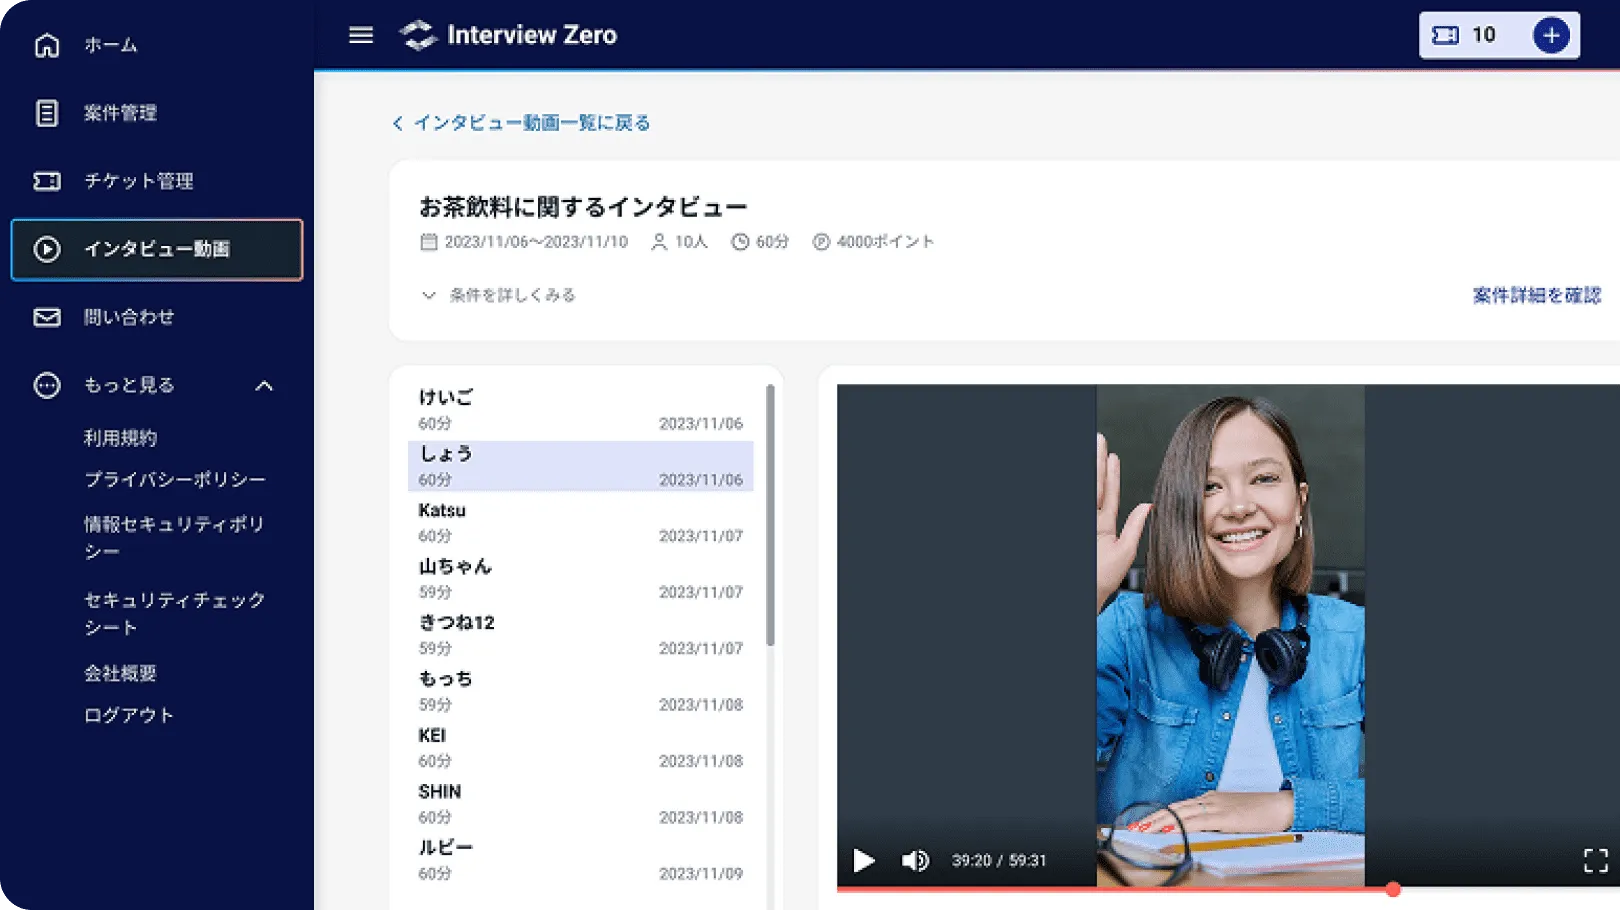Select インタビュー動画 in sidebar
Screen dimensions: 1620x910
(x=157, y=249)
